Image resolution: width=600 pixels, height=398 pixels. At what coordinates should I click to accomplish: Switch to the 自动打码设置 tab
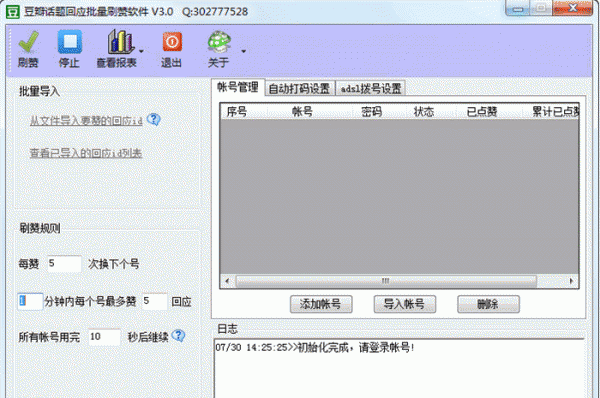point(299,88)
